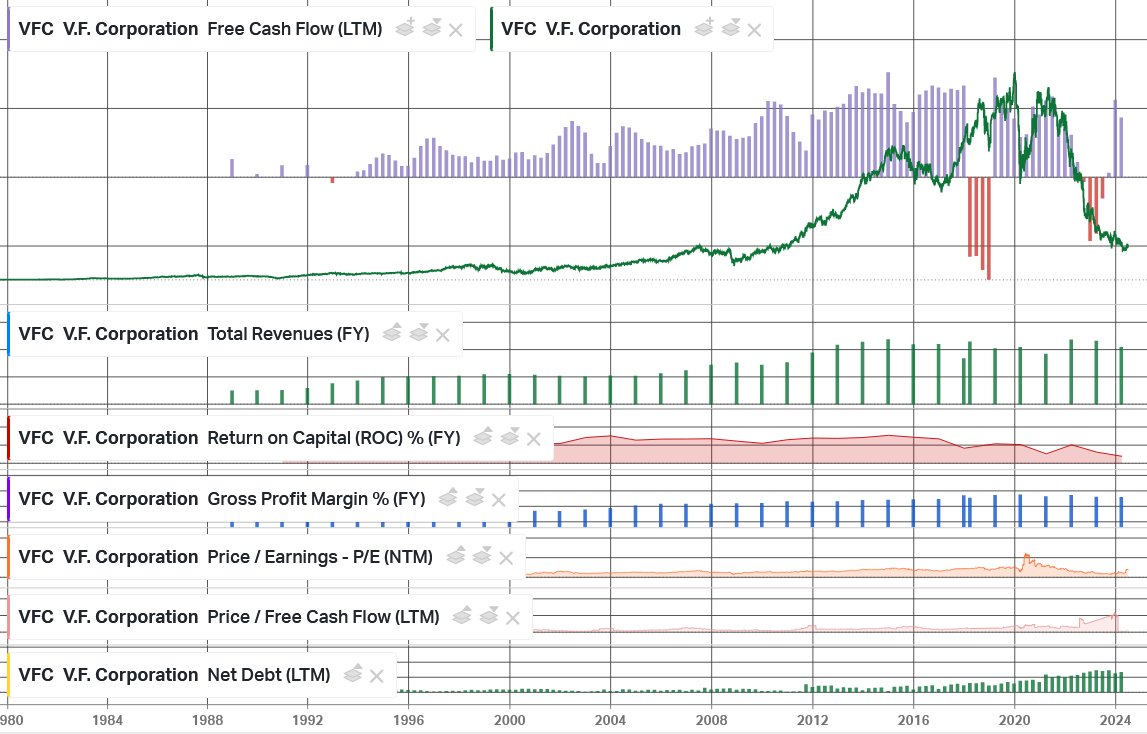Remove the Price / Earnings - P/E (NTM) series
The image size is (1147, 734).
coord(506,558)
